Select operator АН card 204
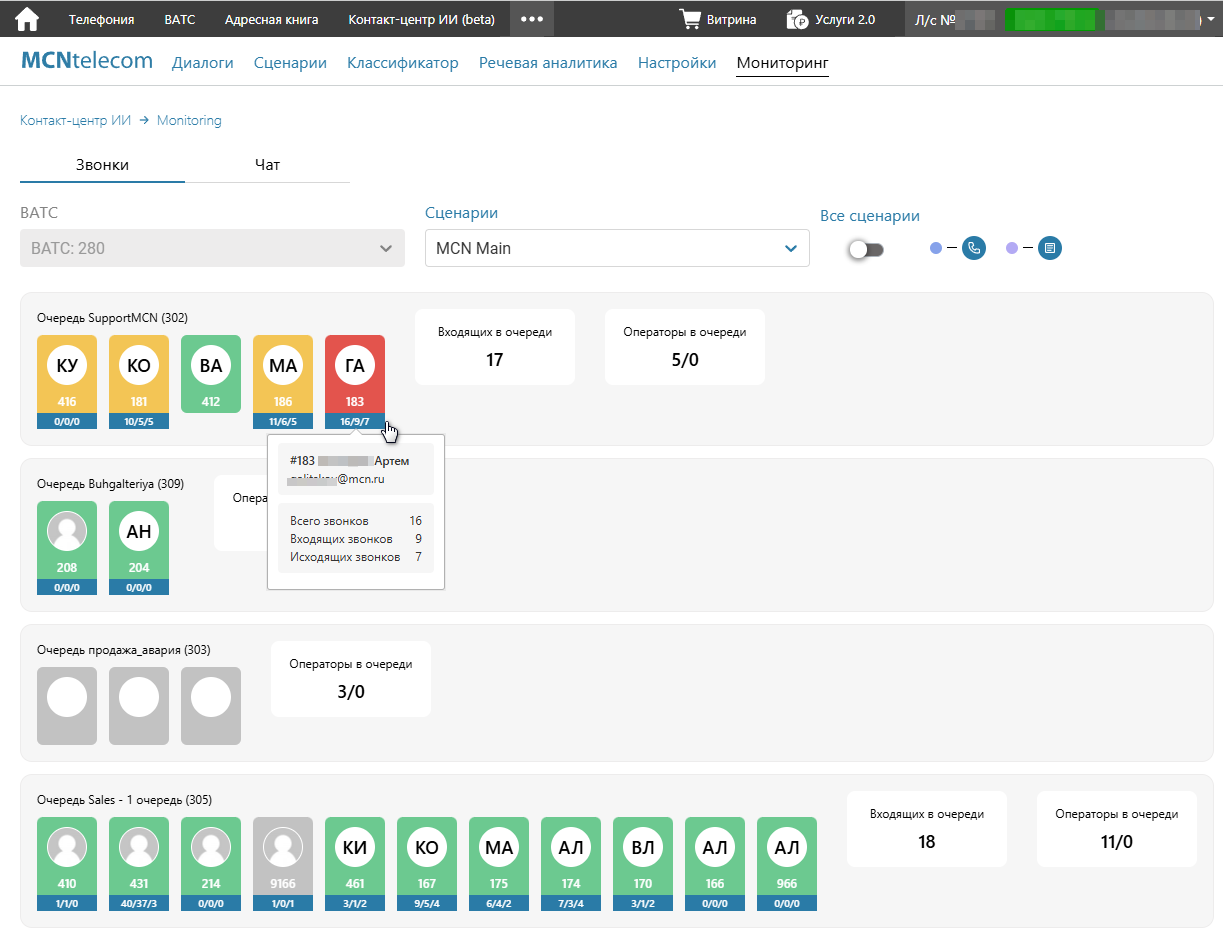Screen dimensions: 1223x936 coord(139,548)
